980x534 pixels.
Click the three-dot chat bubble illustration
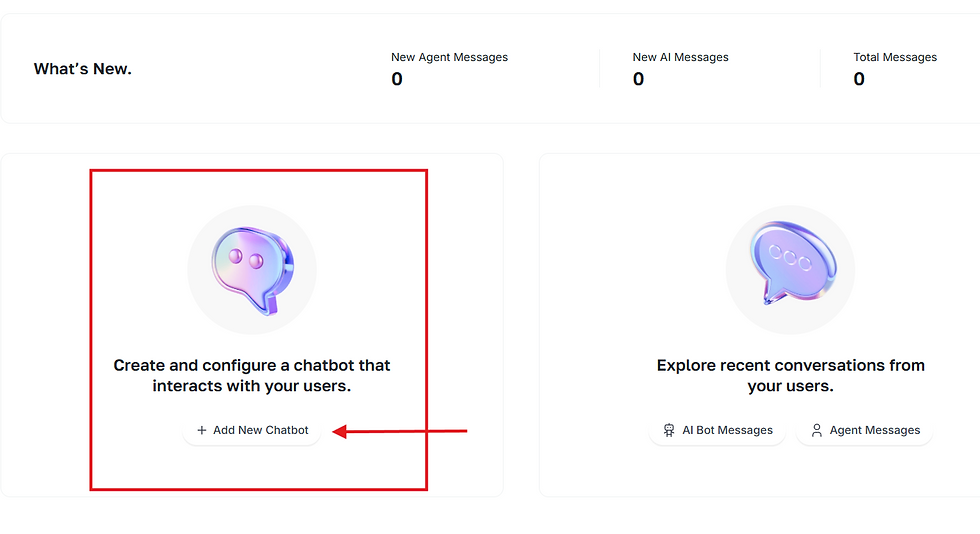point(792,263)
